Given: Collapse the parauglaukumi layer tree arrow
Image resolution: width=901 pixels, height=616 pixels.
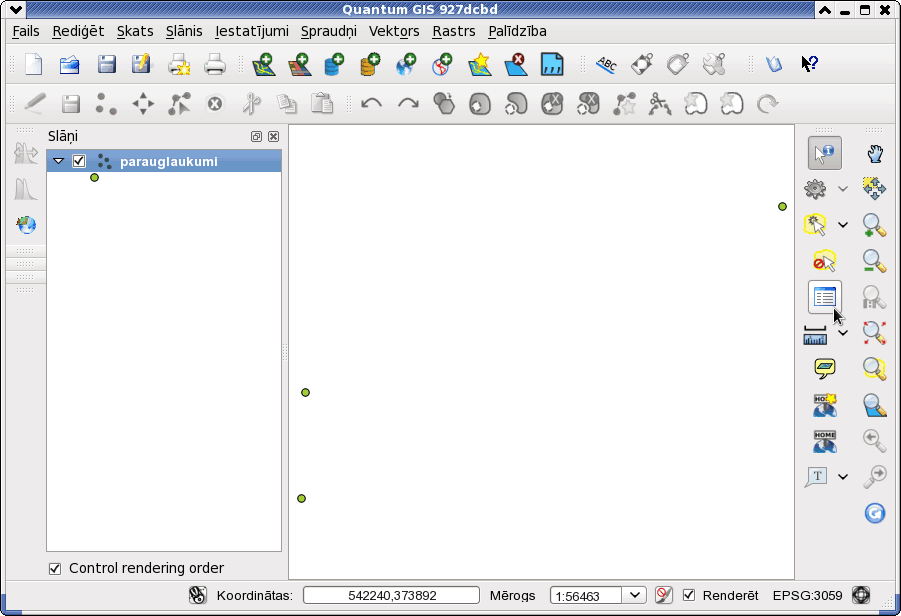Looking at the screenshot, I should click(x=59, y=161).
